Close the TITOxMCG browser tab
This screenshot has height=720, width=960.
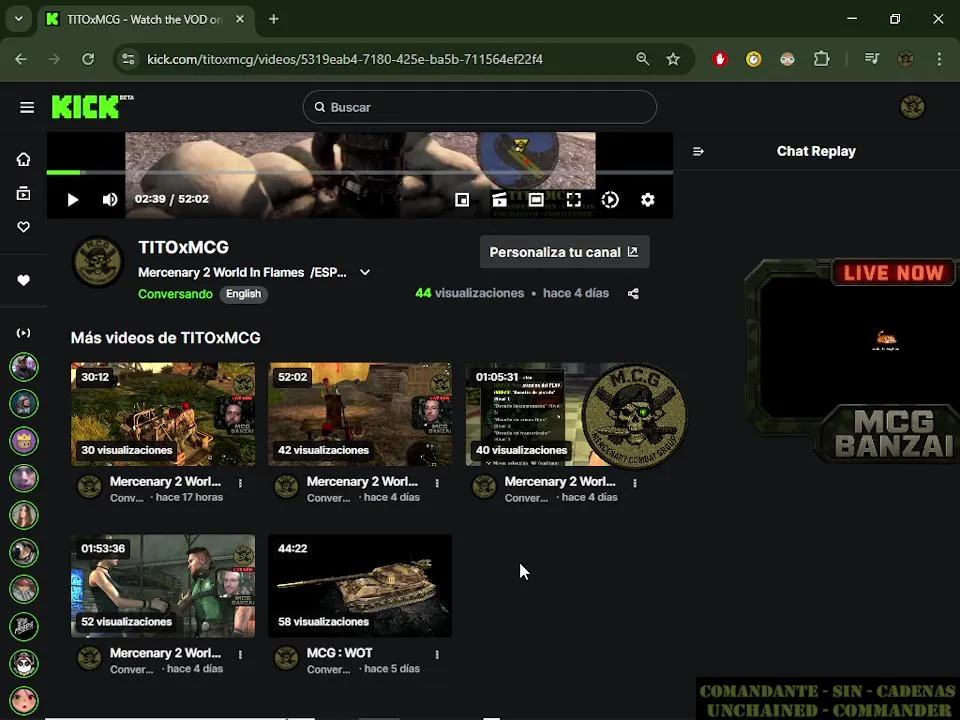coord(240,20)
